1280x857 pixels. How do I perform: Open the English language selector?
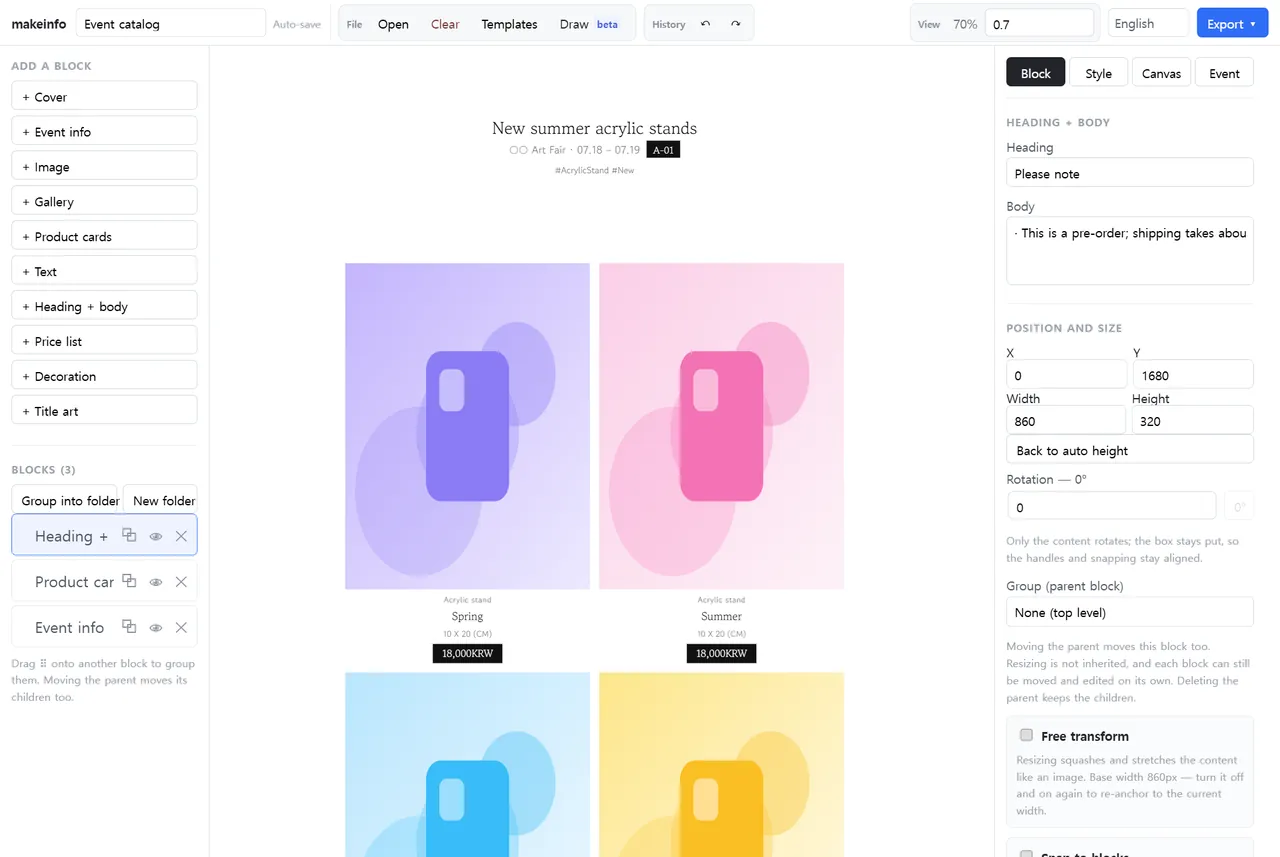1148,24
